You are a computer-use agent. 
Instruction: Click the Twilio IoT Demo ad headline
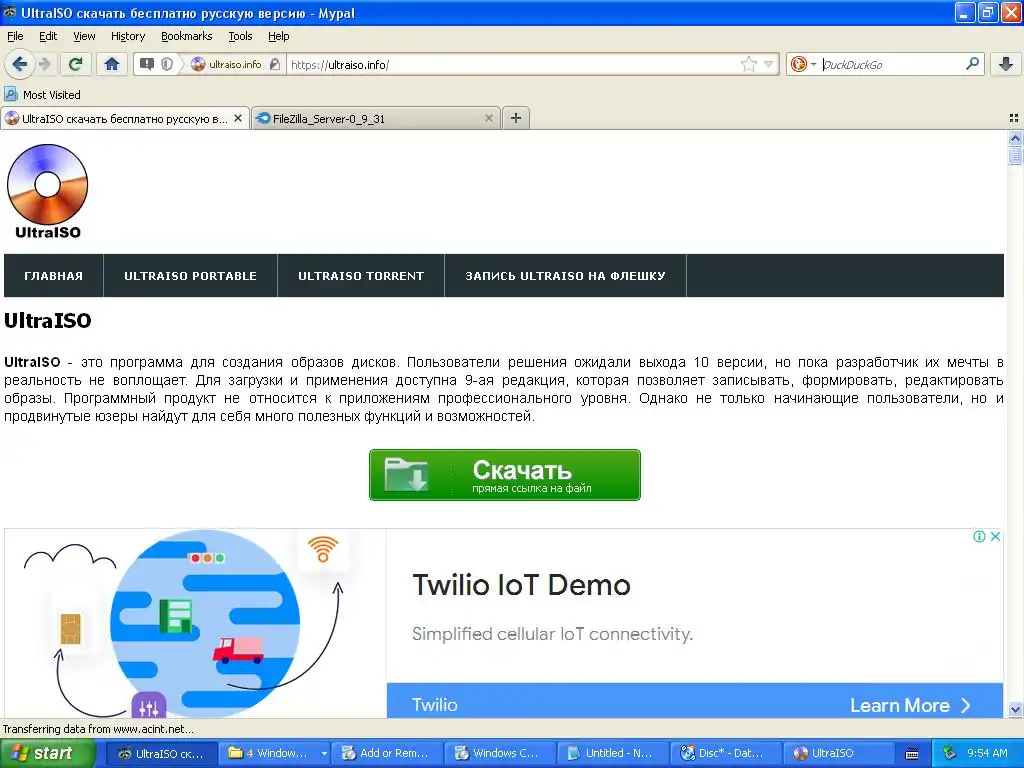[x=521, y=584]
